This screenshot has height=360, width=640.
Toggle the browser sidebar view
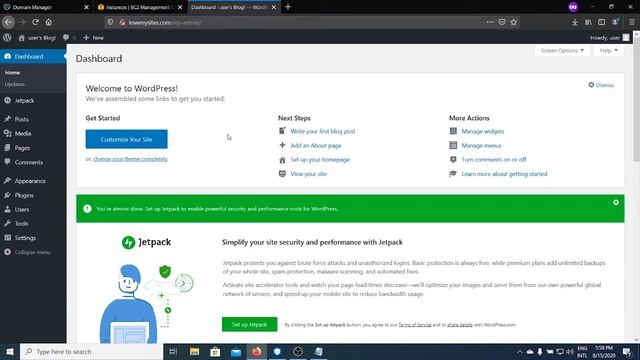point(602,22)
